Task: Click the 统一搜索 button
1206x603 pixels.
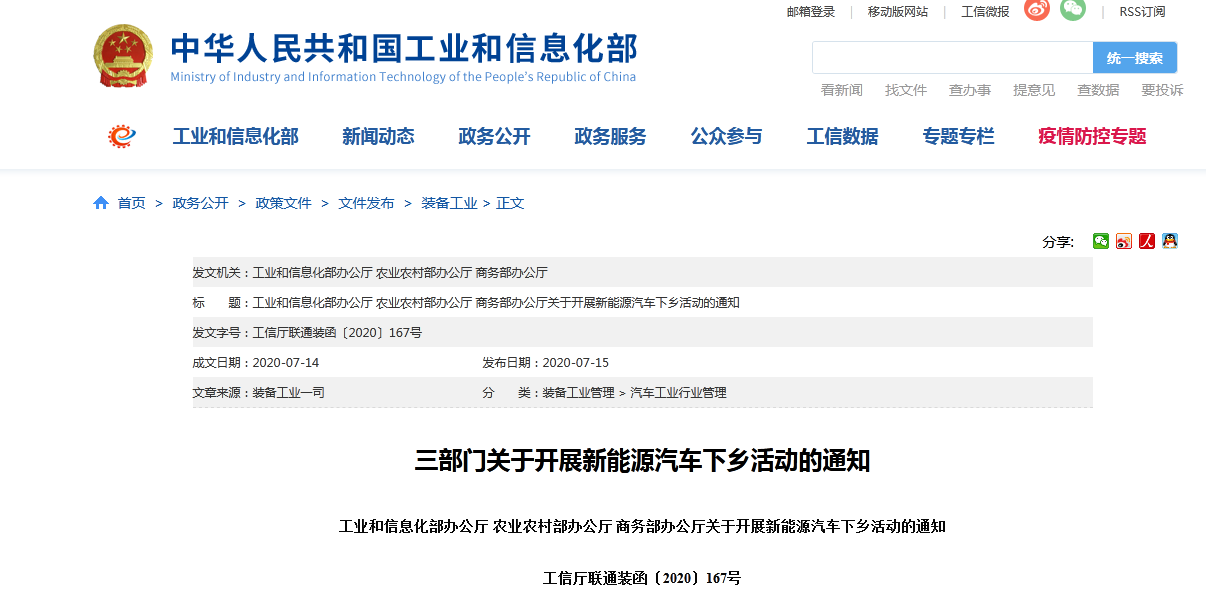Action: point(1135,58)
